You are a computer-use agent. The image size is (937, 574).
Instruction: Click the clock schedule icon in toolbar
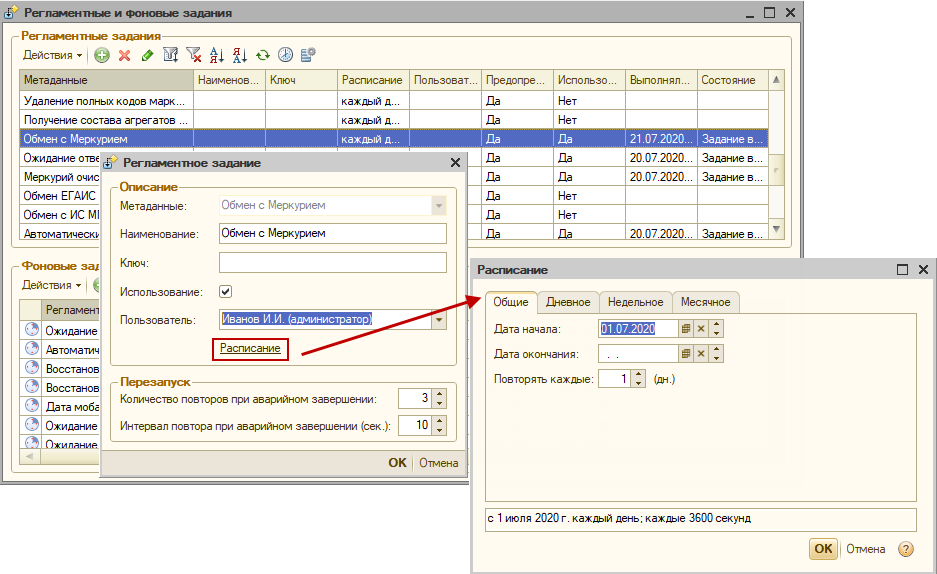pyautogui.click(x=286, y=56)
